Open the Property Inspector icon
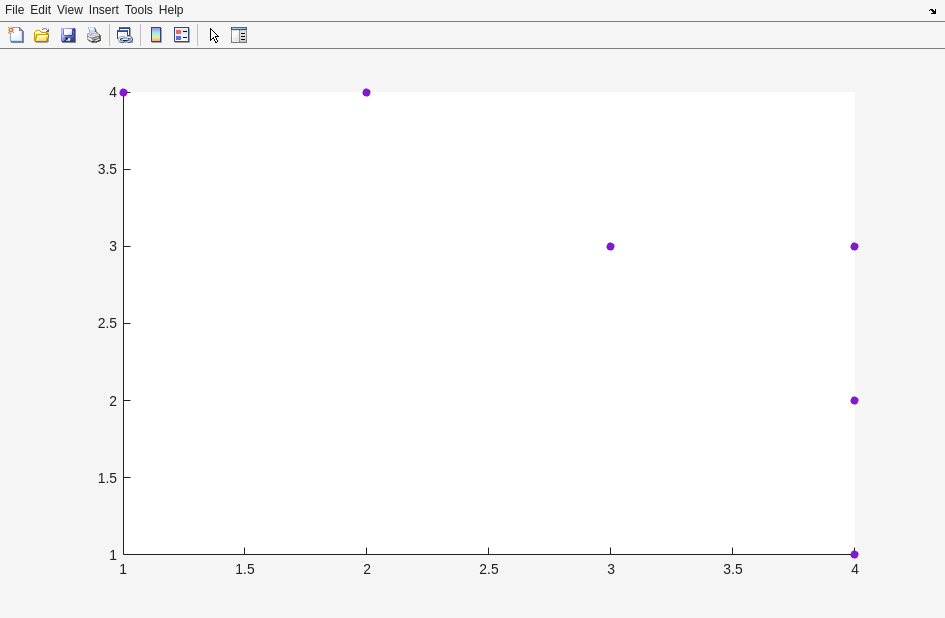Viewport: 945px width, 618px height. (x=239, y=35)
